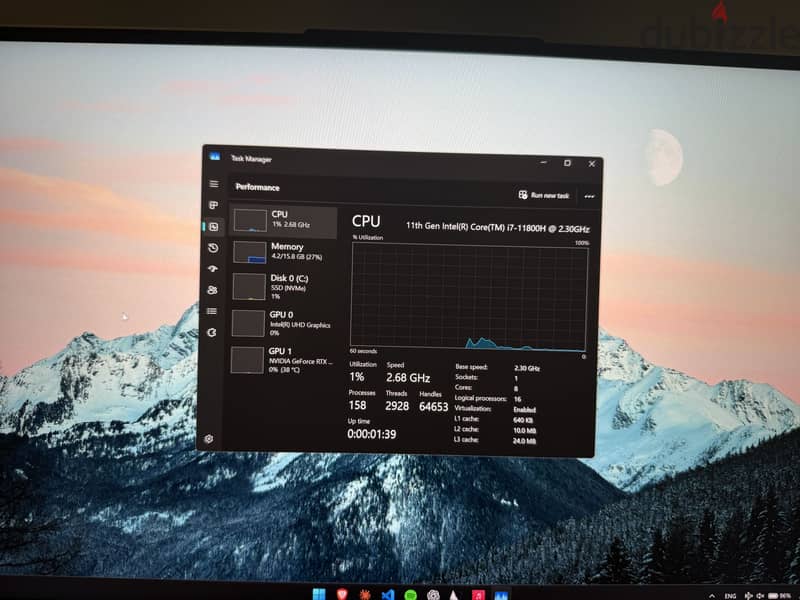Select the Memory performance entry
Screen dimensions: 800x600
click(x=284, y=252)
